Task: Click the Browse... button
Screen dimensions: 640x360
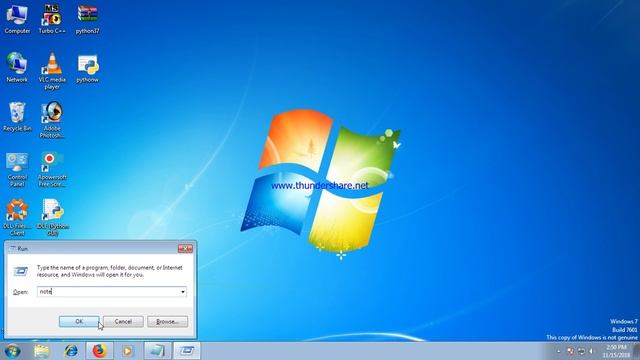Action: (167, 322)
